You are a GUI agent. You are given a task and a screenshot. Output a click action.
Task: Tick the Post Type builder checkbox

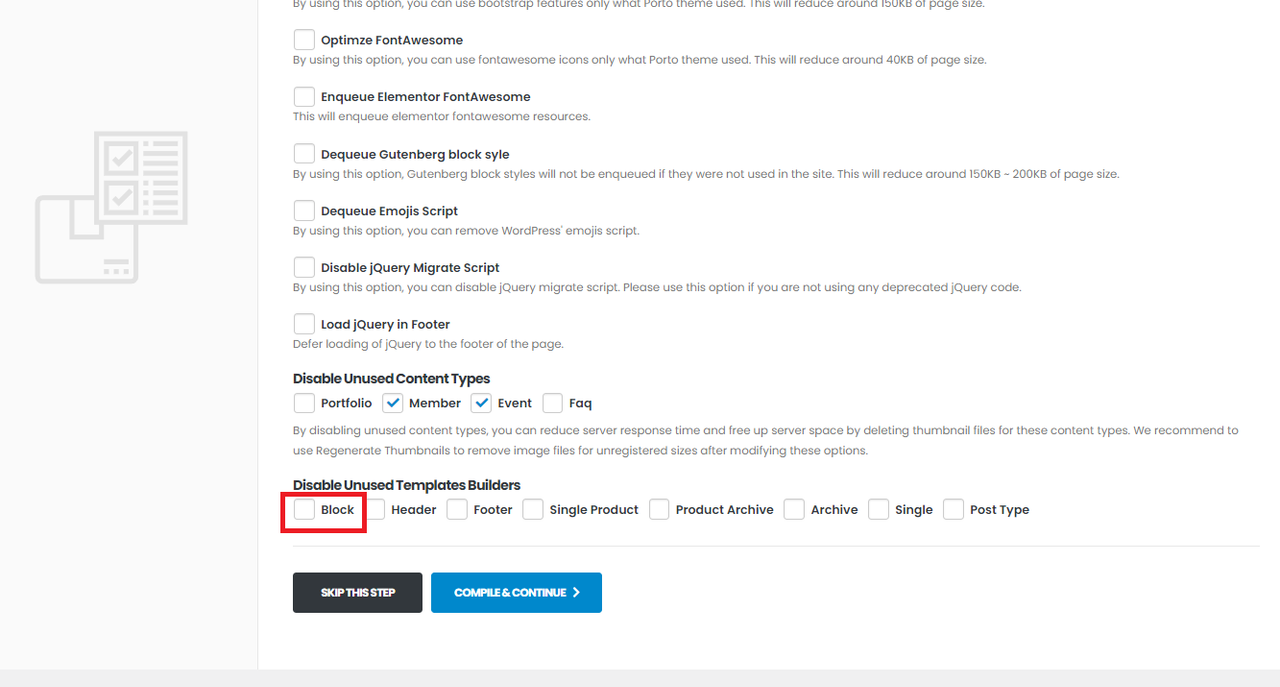point(953,509)
